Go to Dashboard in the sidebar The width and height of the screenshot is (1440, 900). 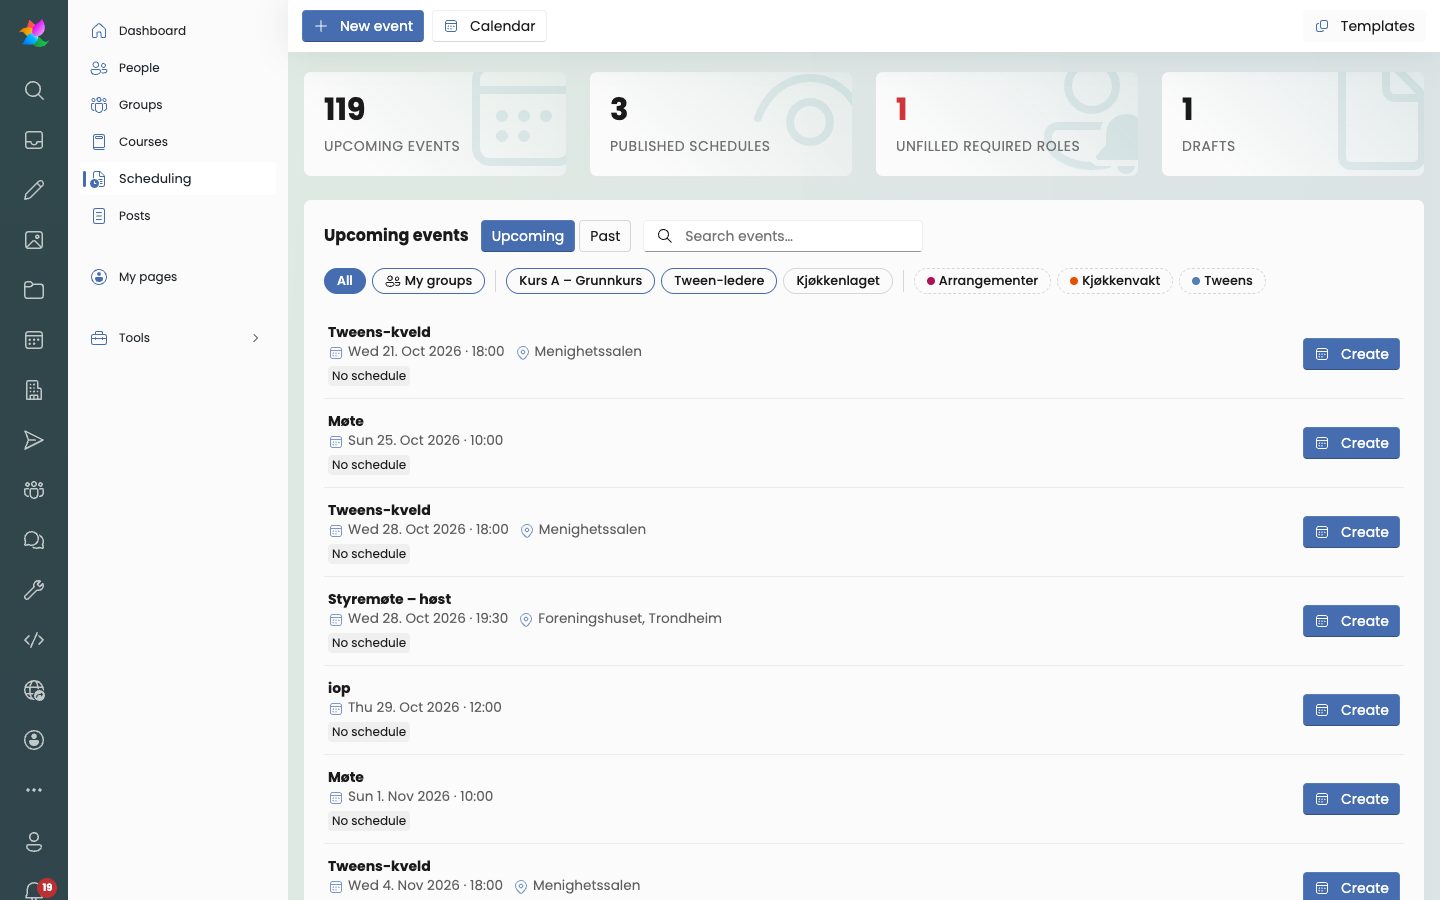pos(178,31)
